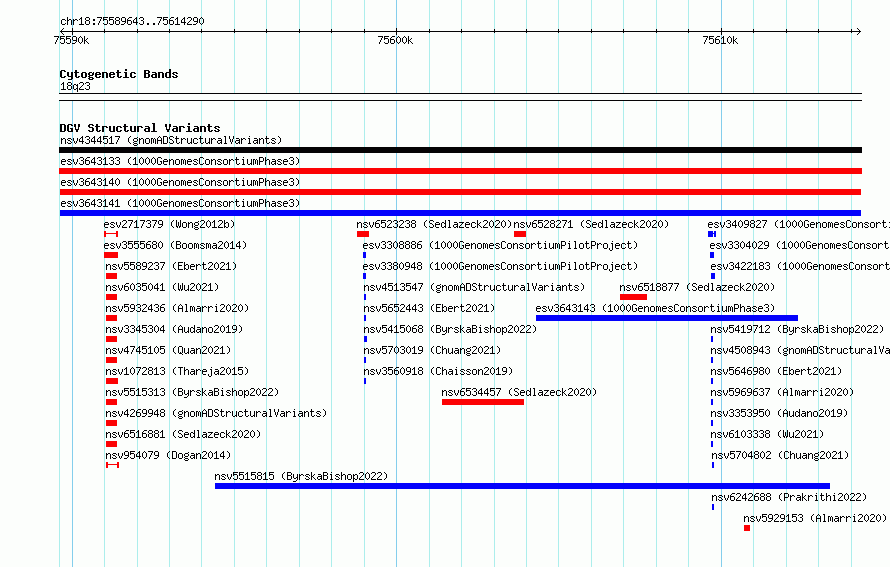Open nsv954079 (Dogan2014) variant
The image size is (890, 567).
168,455
